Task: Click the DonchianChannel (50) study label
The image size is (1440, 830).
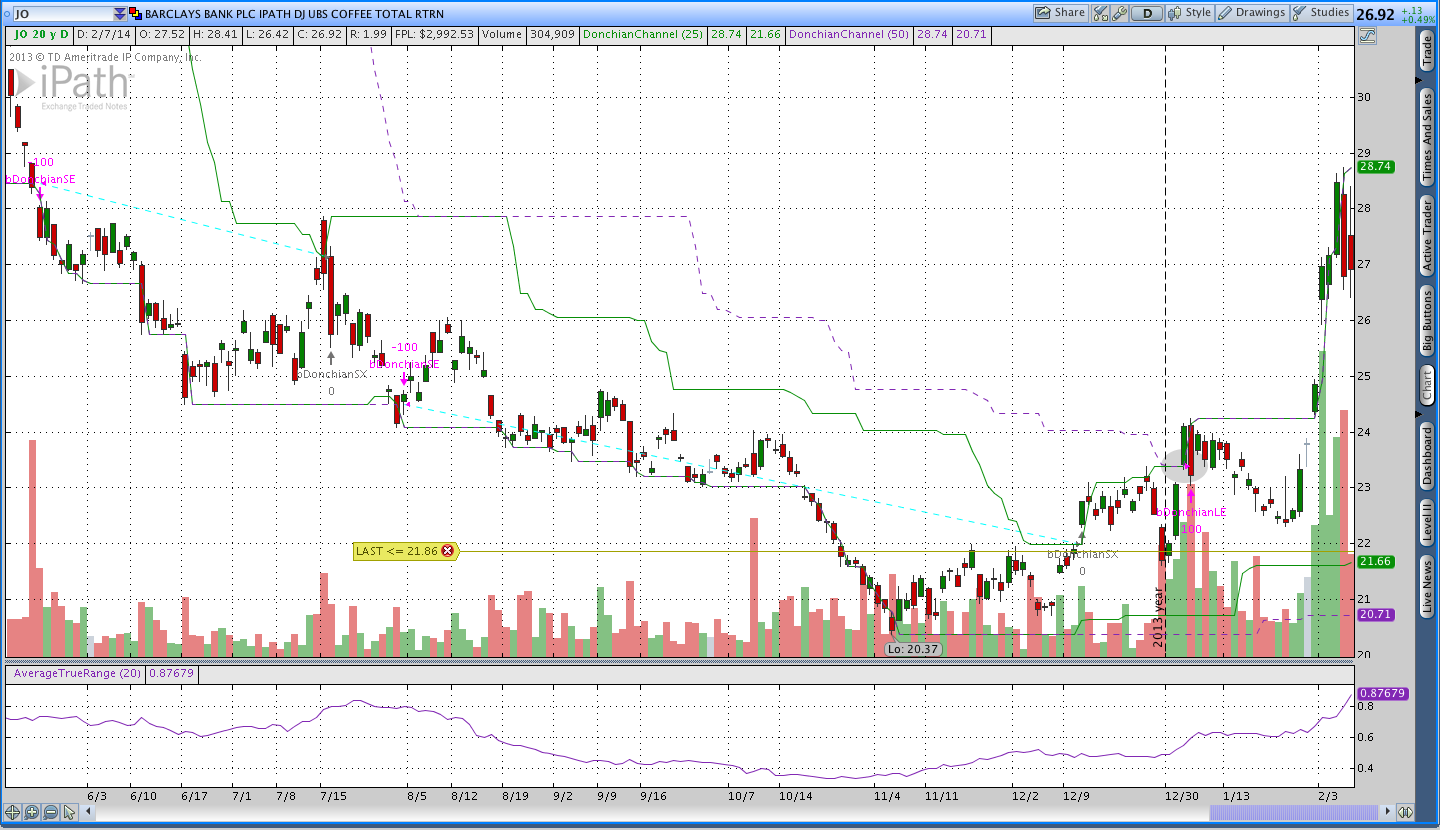Action: [x=849, y=34]
